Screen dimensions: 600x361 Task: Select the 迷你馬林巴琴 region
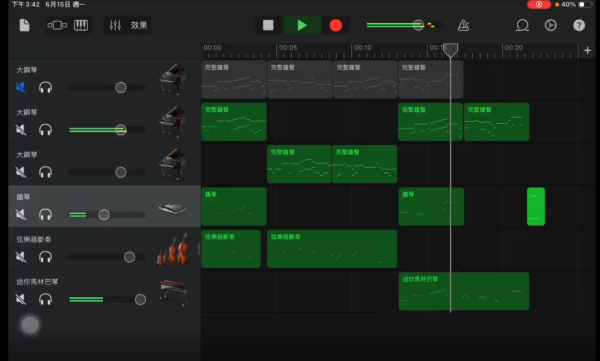click(464, 291)
